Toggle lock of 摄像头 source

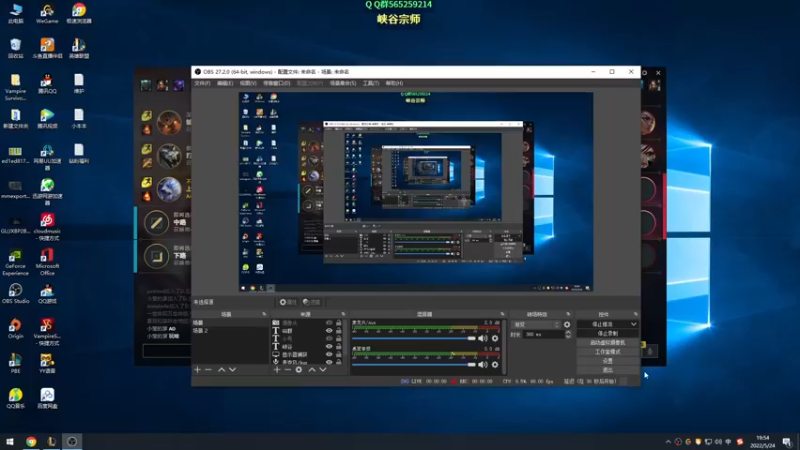tap(339, 323)
